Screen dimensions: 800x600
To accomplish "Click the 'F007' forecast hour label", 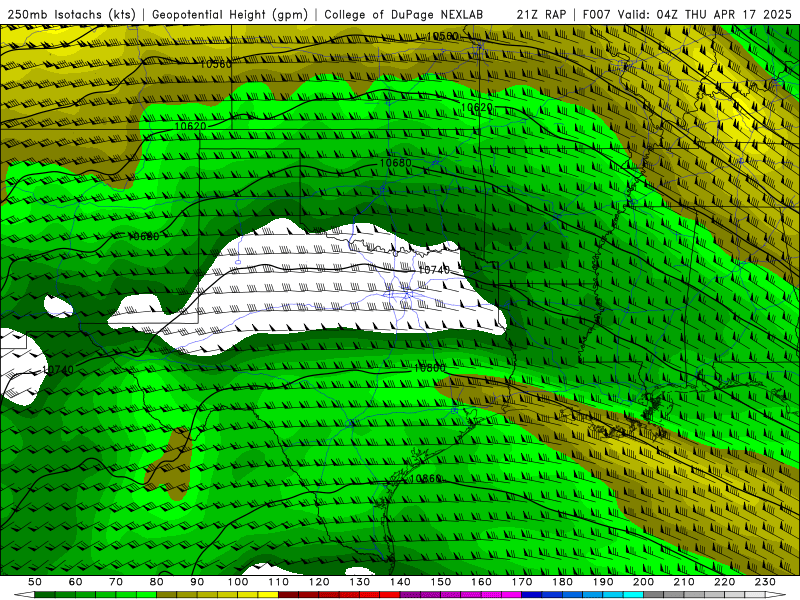I will pos(596,15).
